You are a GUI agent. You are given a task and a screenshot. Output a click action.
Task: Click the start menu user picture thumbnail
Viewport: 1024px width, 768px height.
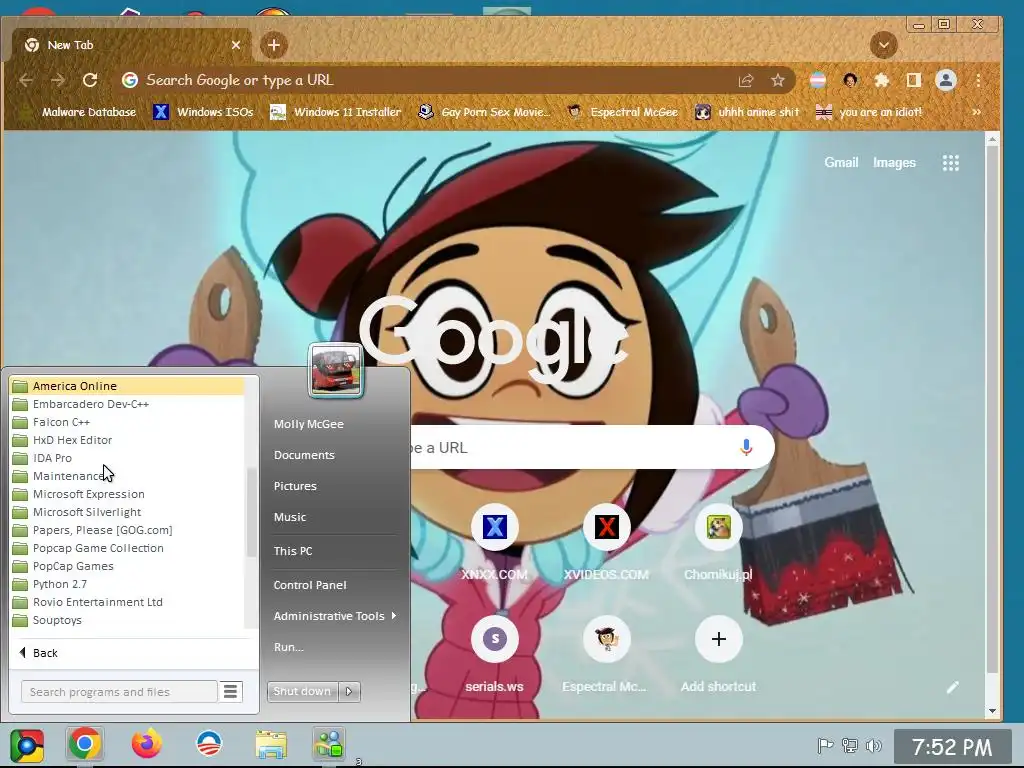click(x=336, y=370)
